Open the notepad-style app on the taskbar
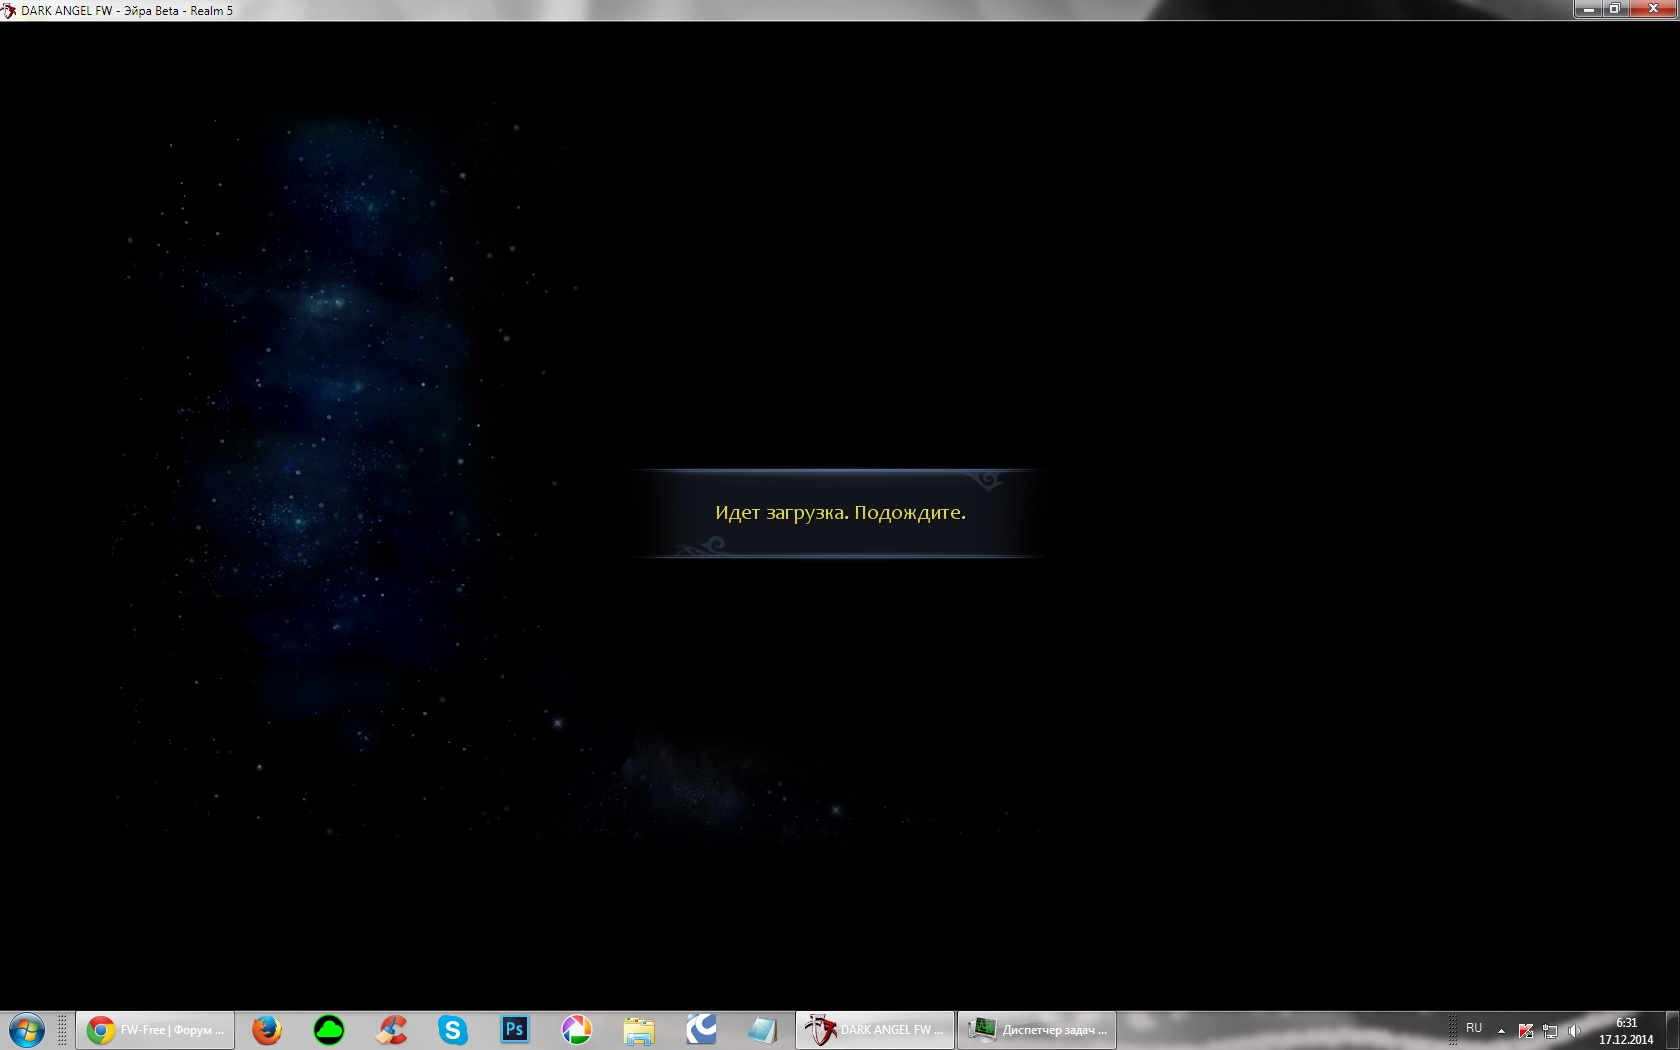 click(x=763, y=1030)
